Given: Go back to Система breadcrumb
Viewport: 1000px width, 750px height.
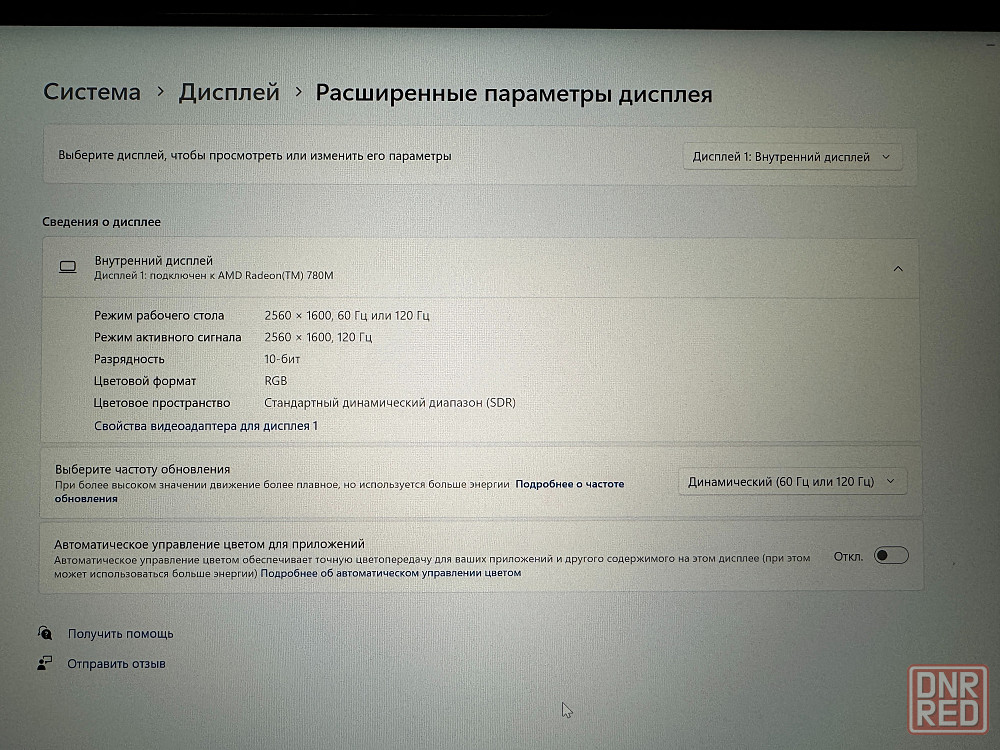Looking at the screenshot, I should (92, 92).
